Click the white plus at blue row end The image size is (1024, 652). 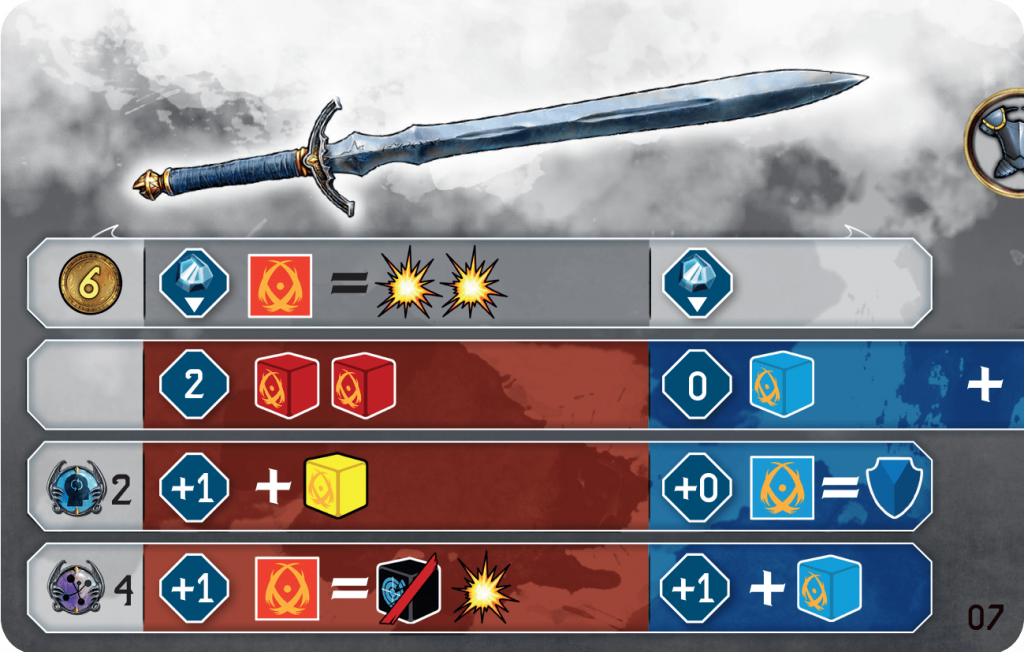click(x=985, y=384)
